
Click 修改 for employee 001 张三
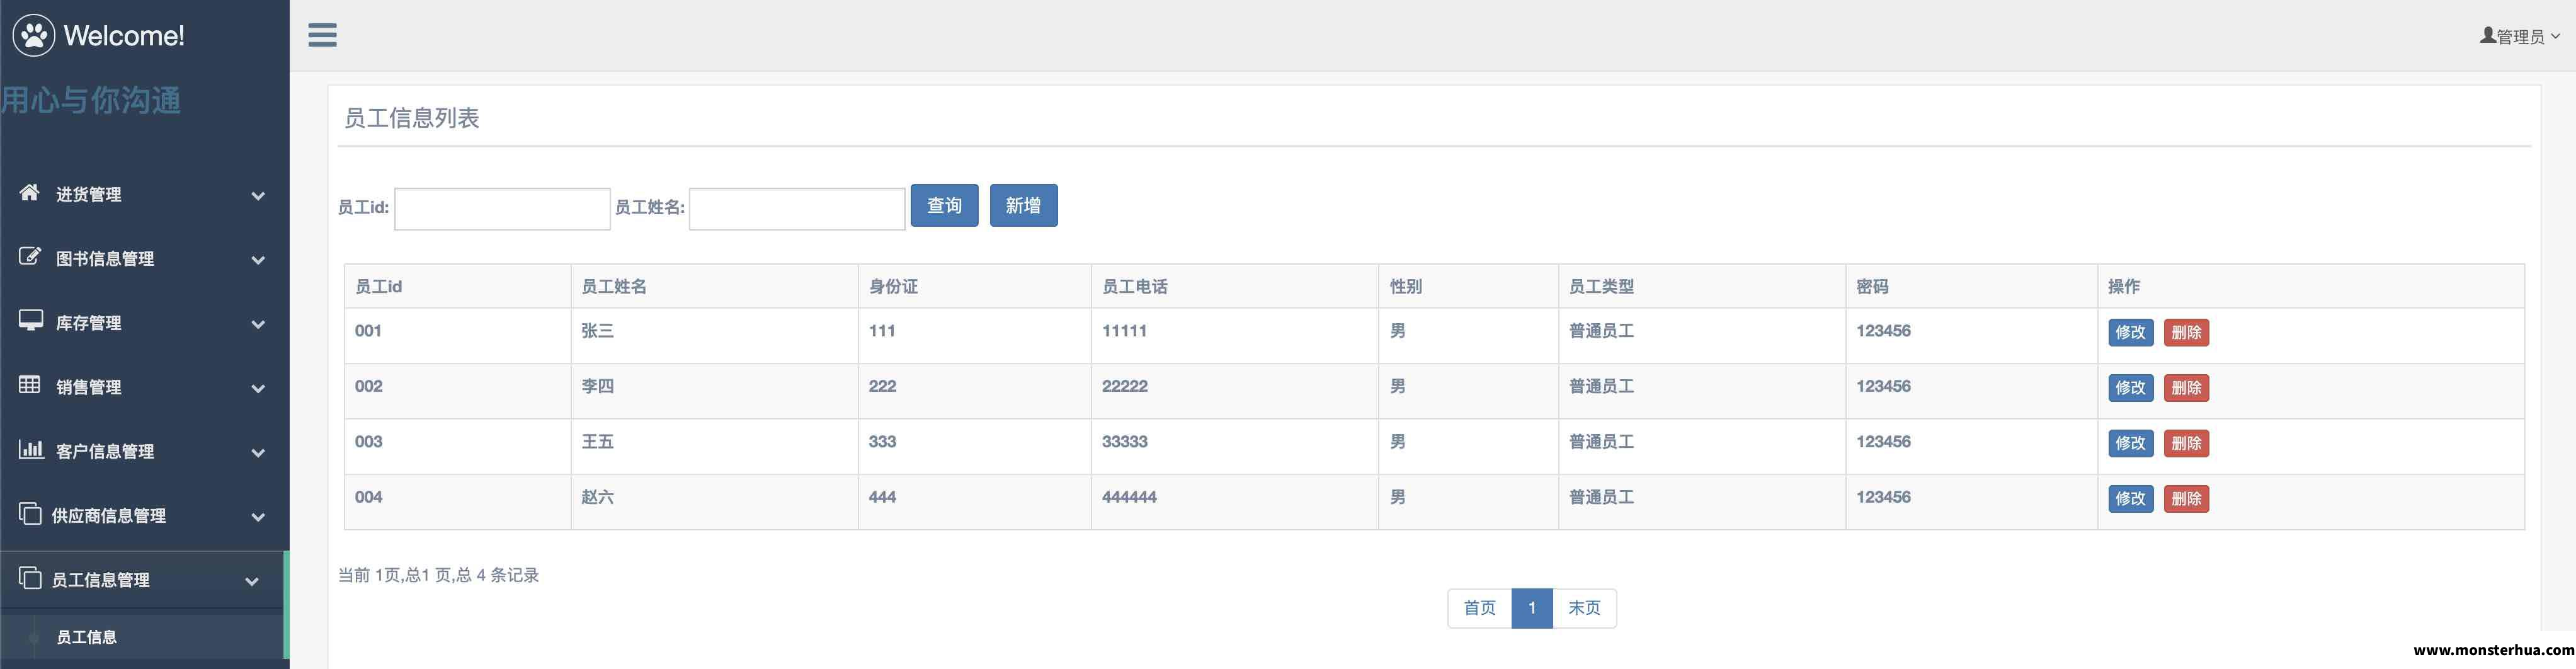pos(2130,333)
